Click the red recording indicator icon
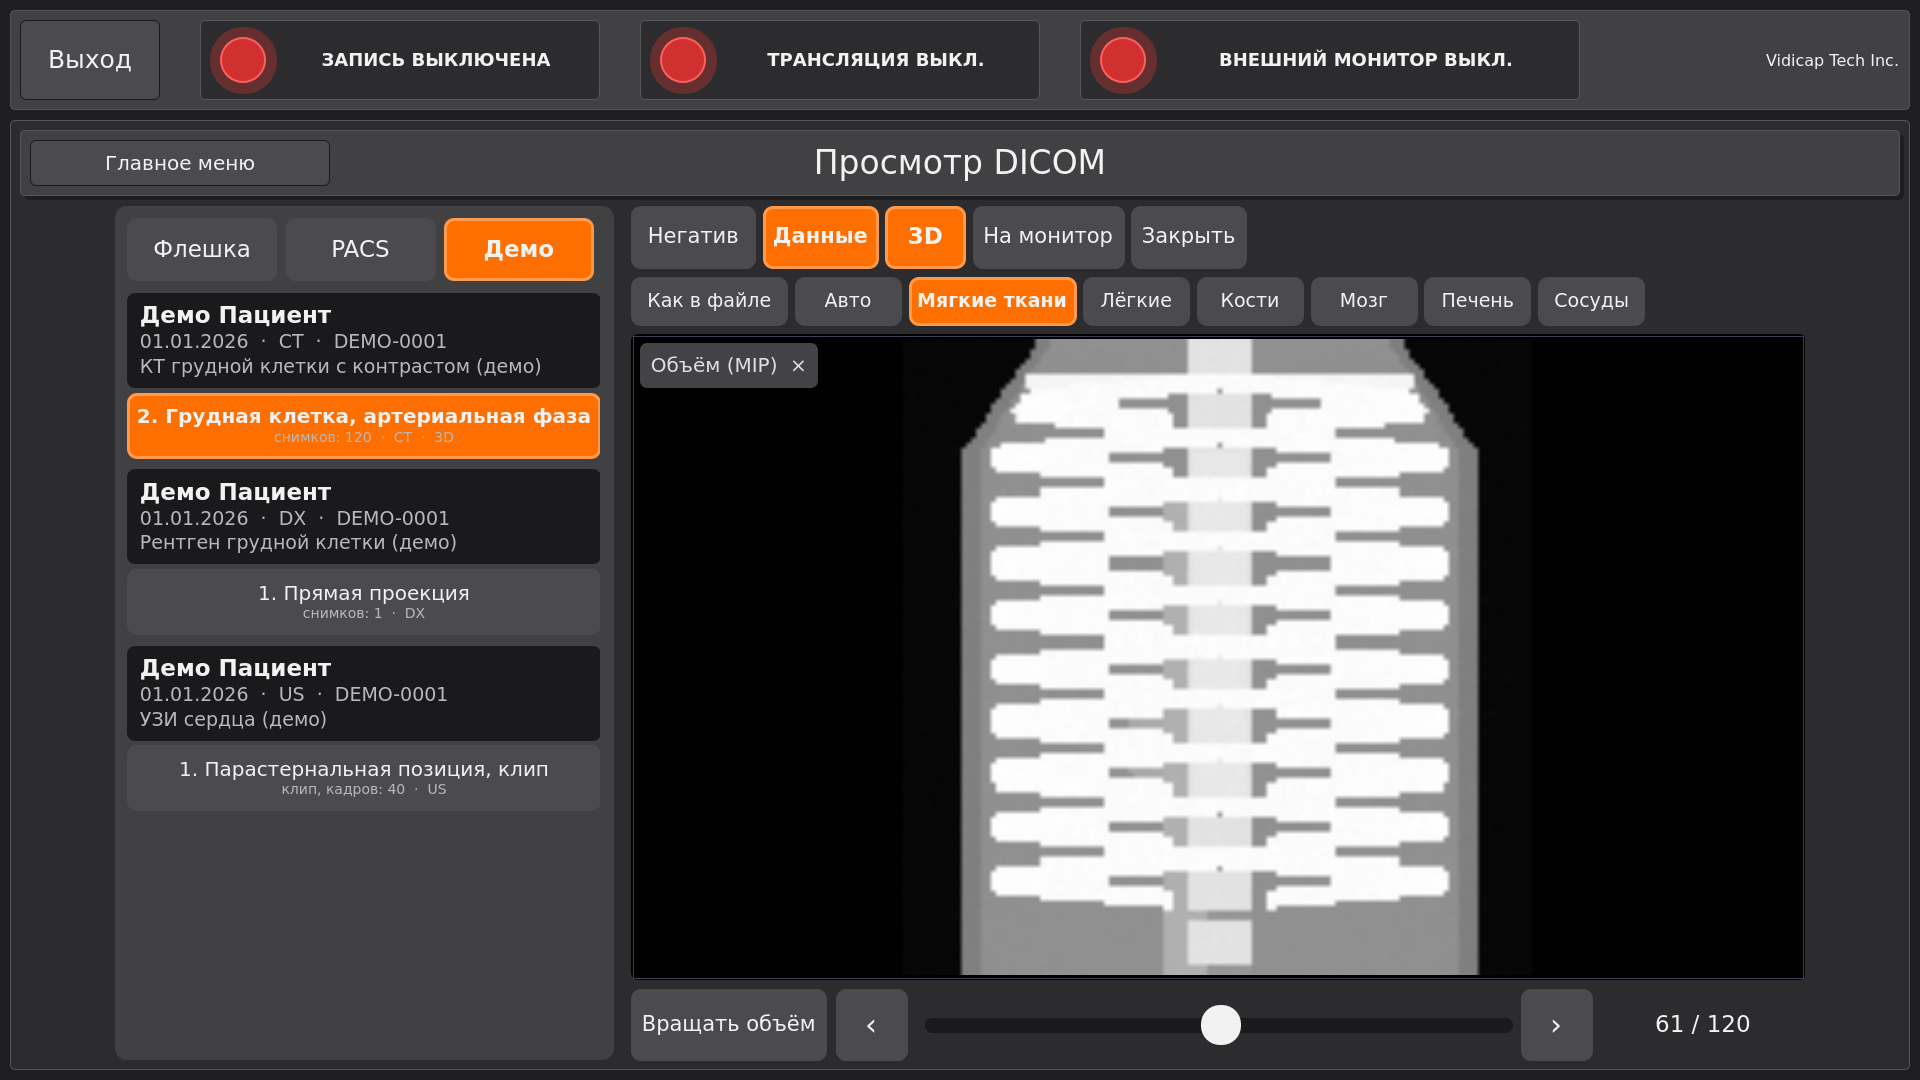This screenshot has width=1920, height=1080. [243, 60]
